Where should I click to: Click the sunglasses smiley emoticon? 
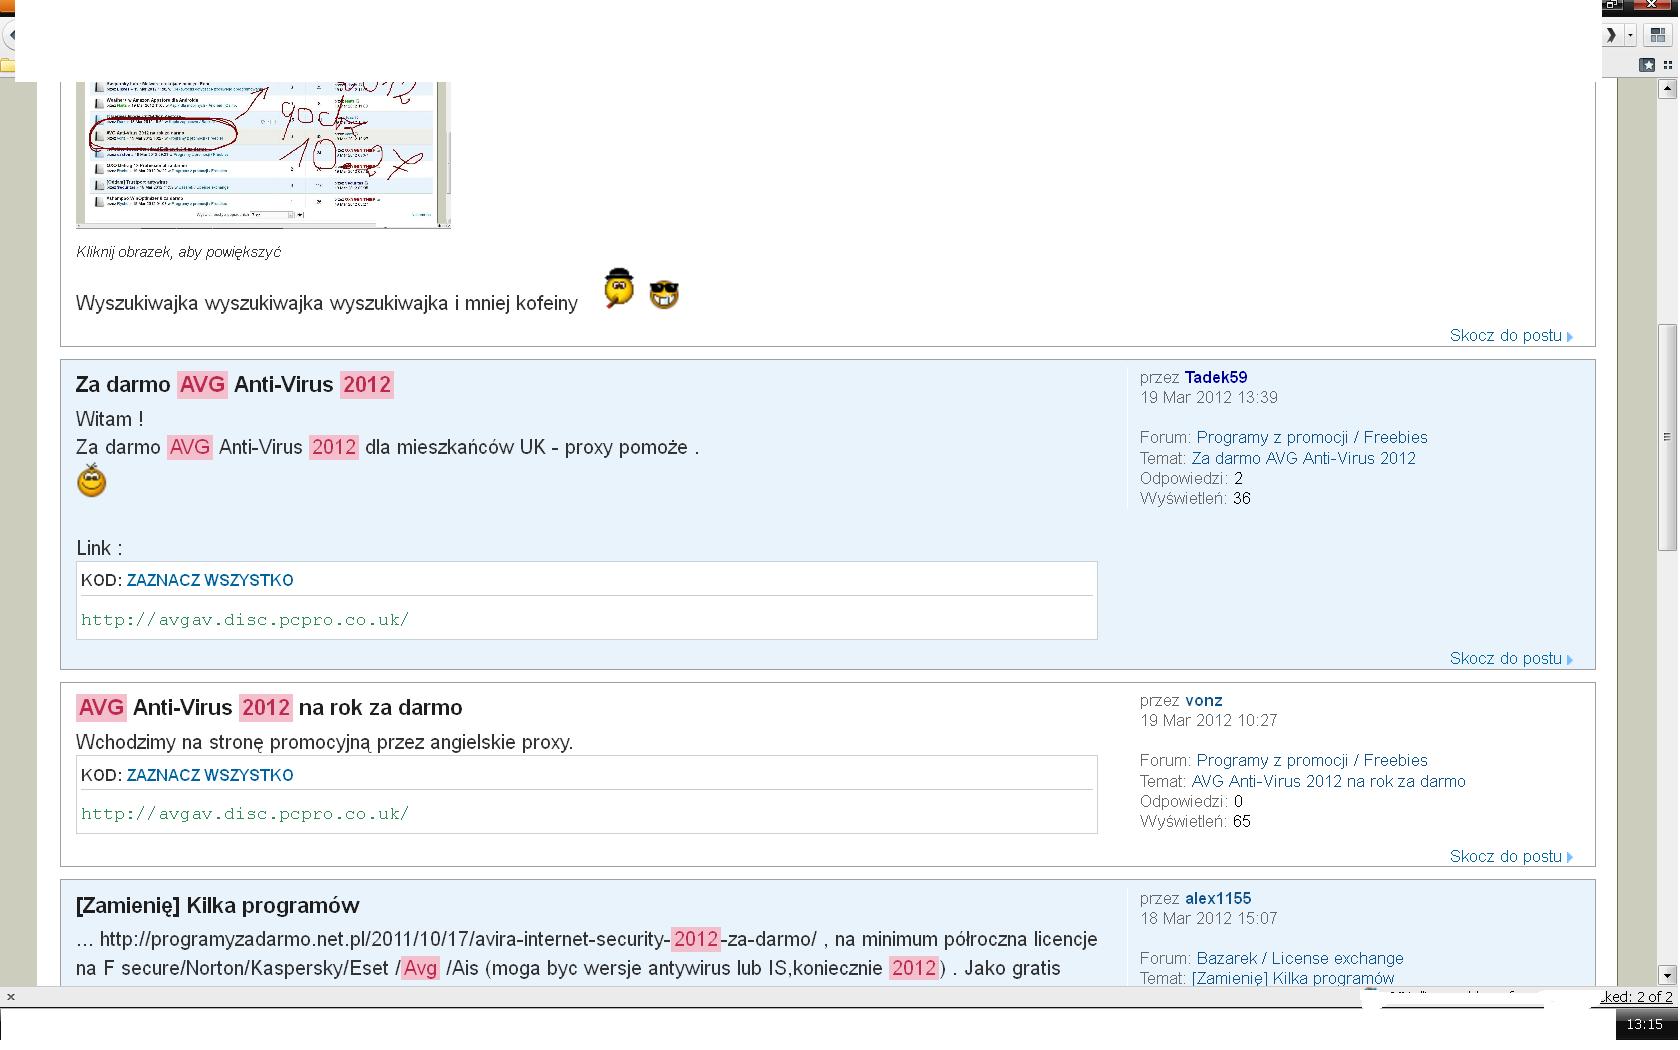click(x=664, y=294)
